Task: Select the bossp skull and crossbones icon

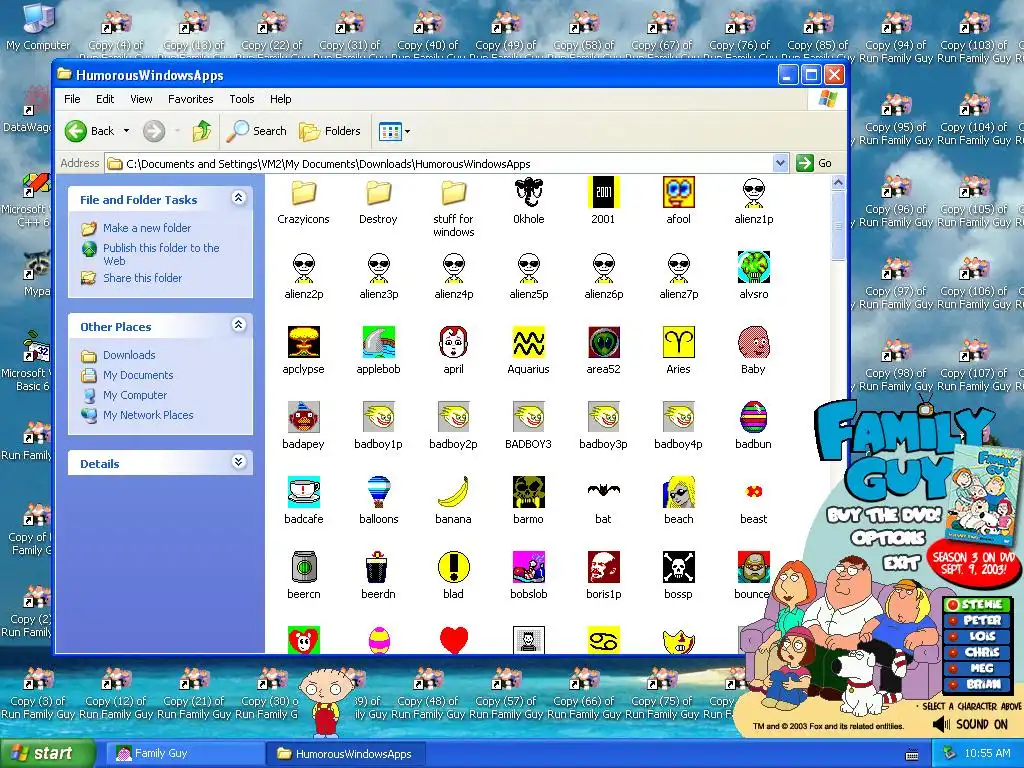Action: (x=679, y=567)
